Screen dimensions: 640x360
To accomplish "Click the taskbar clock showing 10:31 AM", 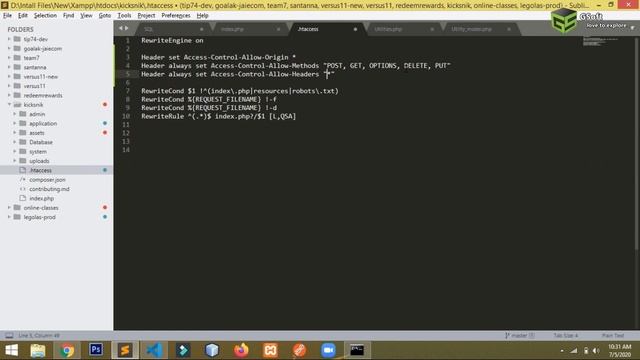I will [x=620, y=351].
